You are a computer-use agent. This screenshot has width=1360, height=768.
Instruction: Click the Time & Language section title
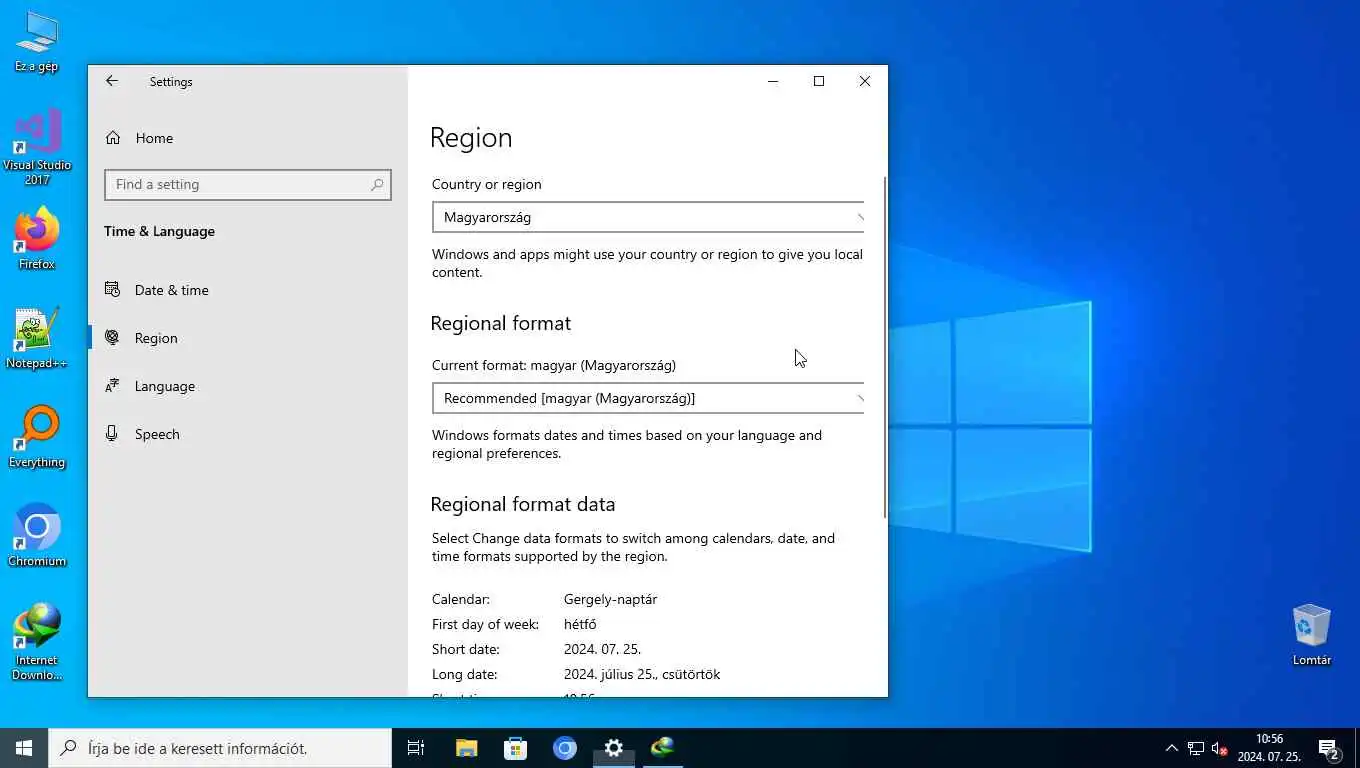(x=159, y=231)
